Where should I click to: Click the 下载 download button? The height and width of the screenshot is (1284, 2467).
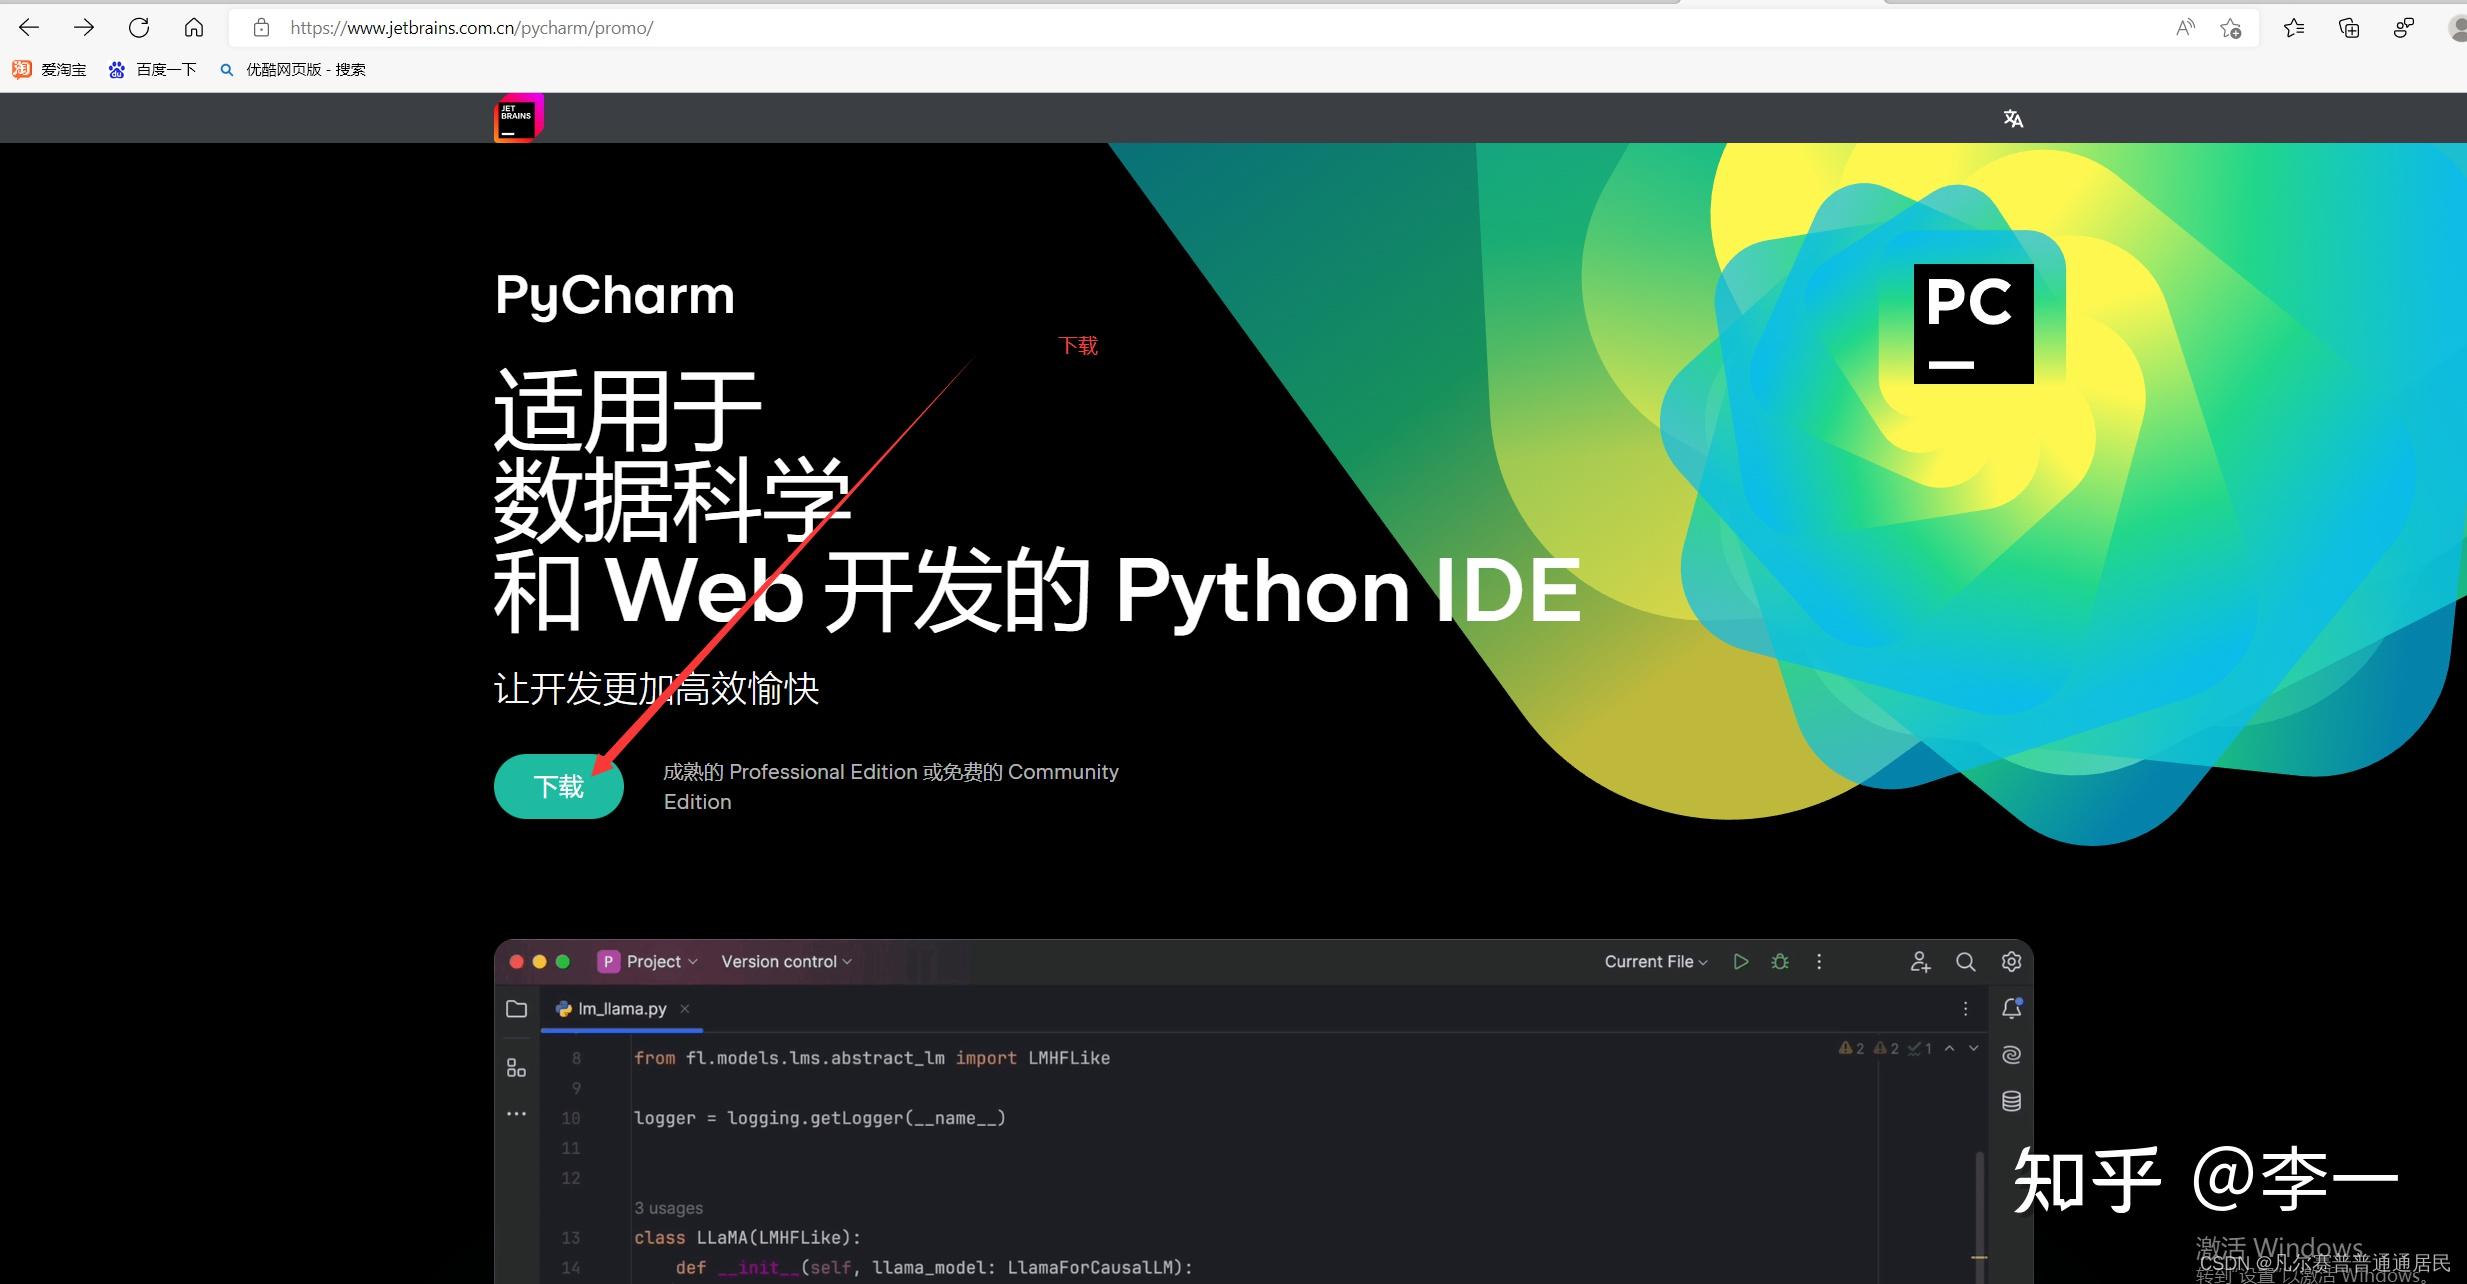(558, 787)
